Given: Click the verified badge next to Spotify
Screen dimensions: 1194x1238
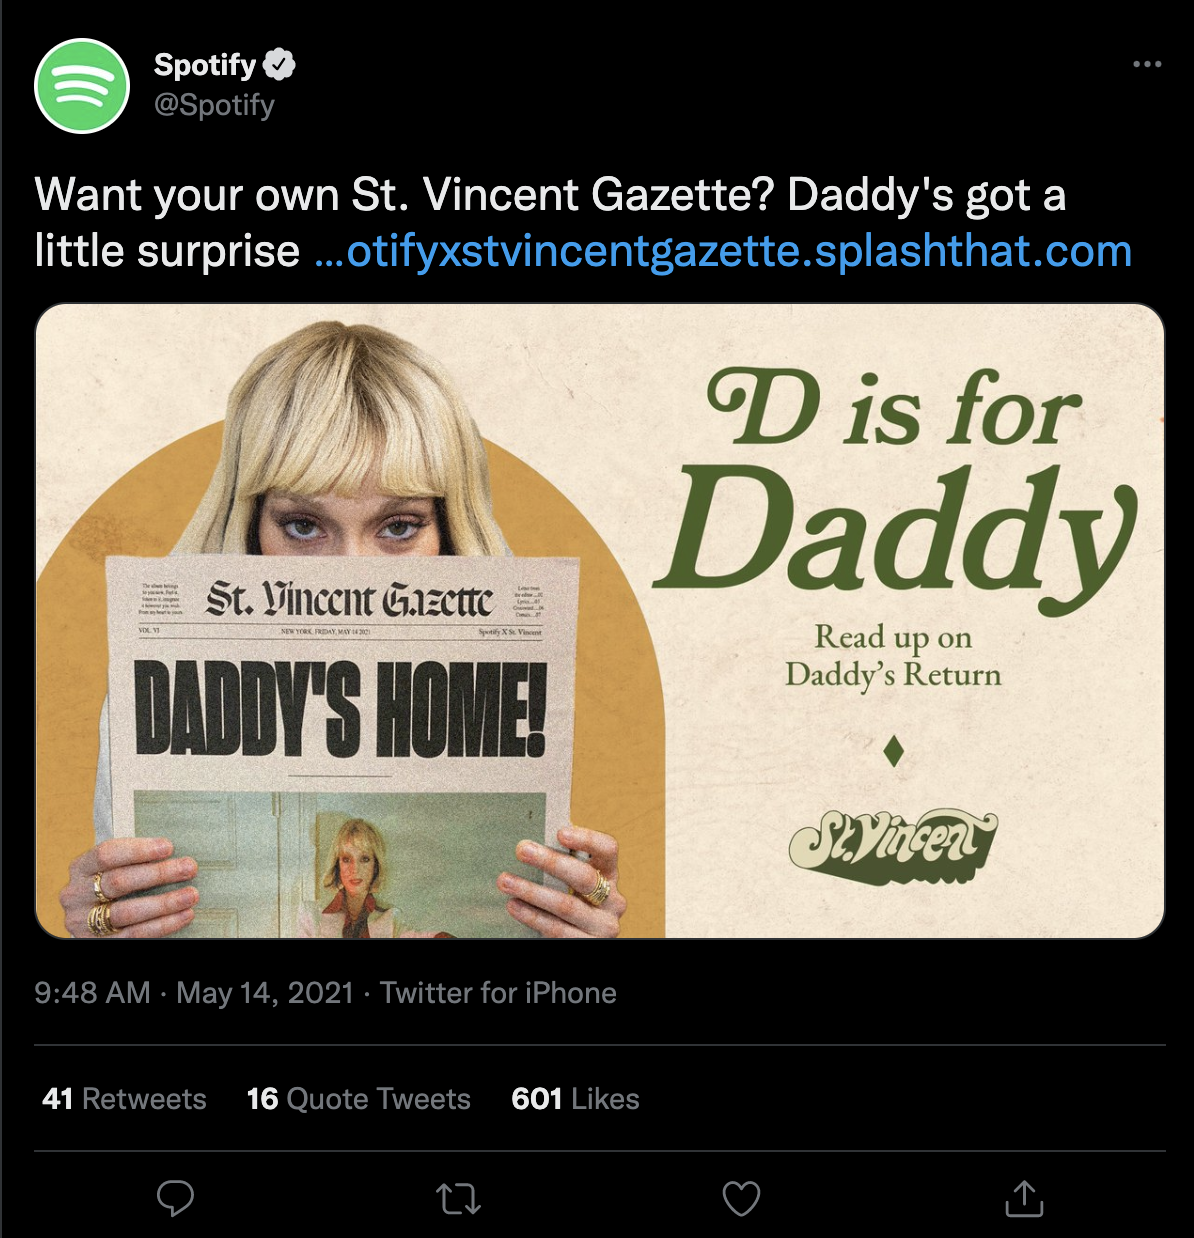Looking at the screenshot, I should click(x=280, y=65).
